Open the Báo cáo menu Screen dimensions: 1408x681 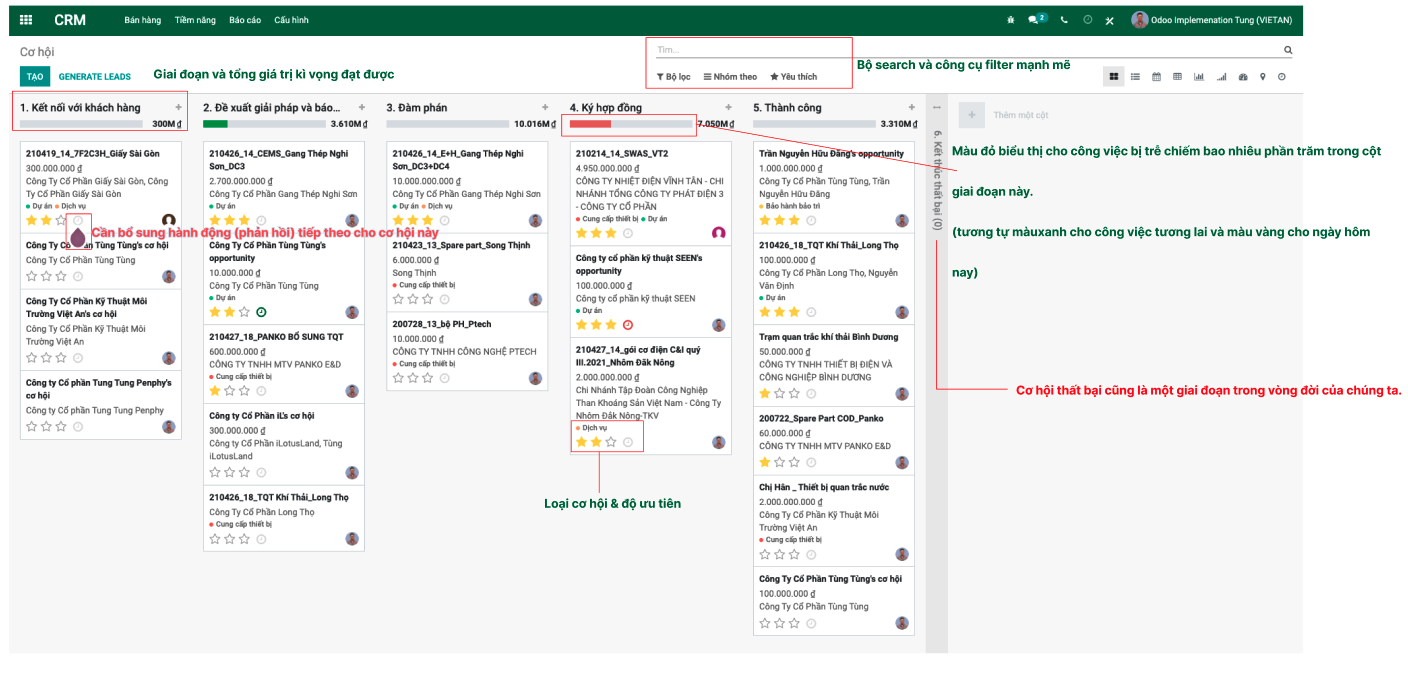point(245,20)
